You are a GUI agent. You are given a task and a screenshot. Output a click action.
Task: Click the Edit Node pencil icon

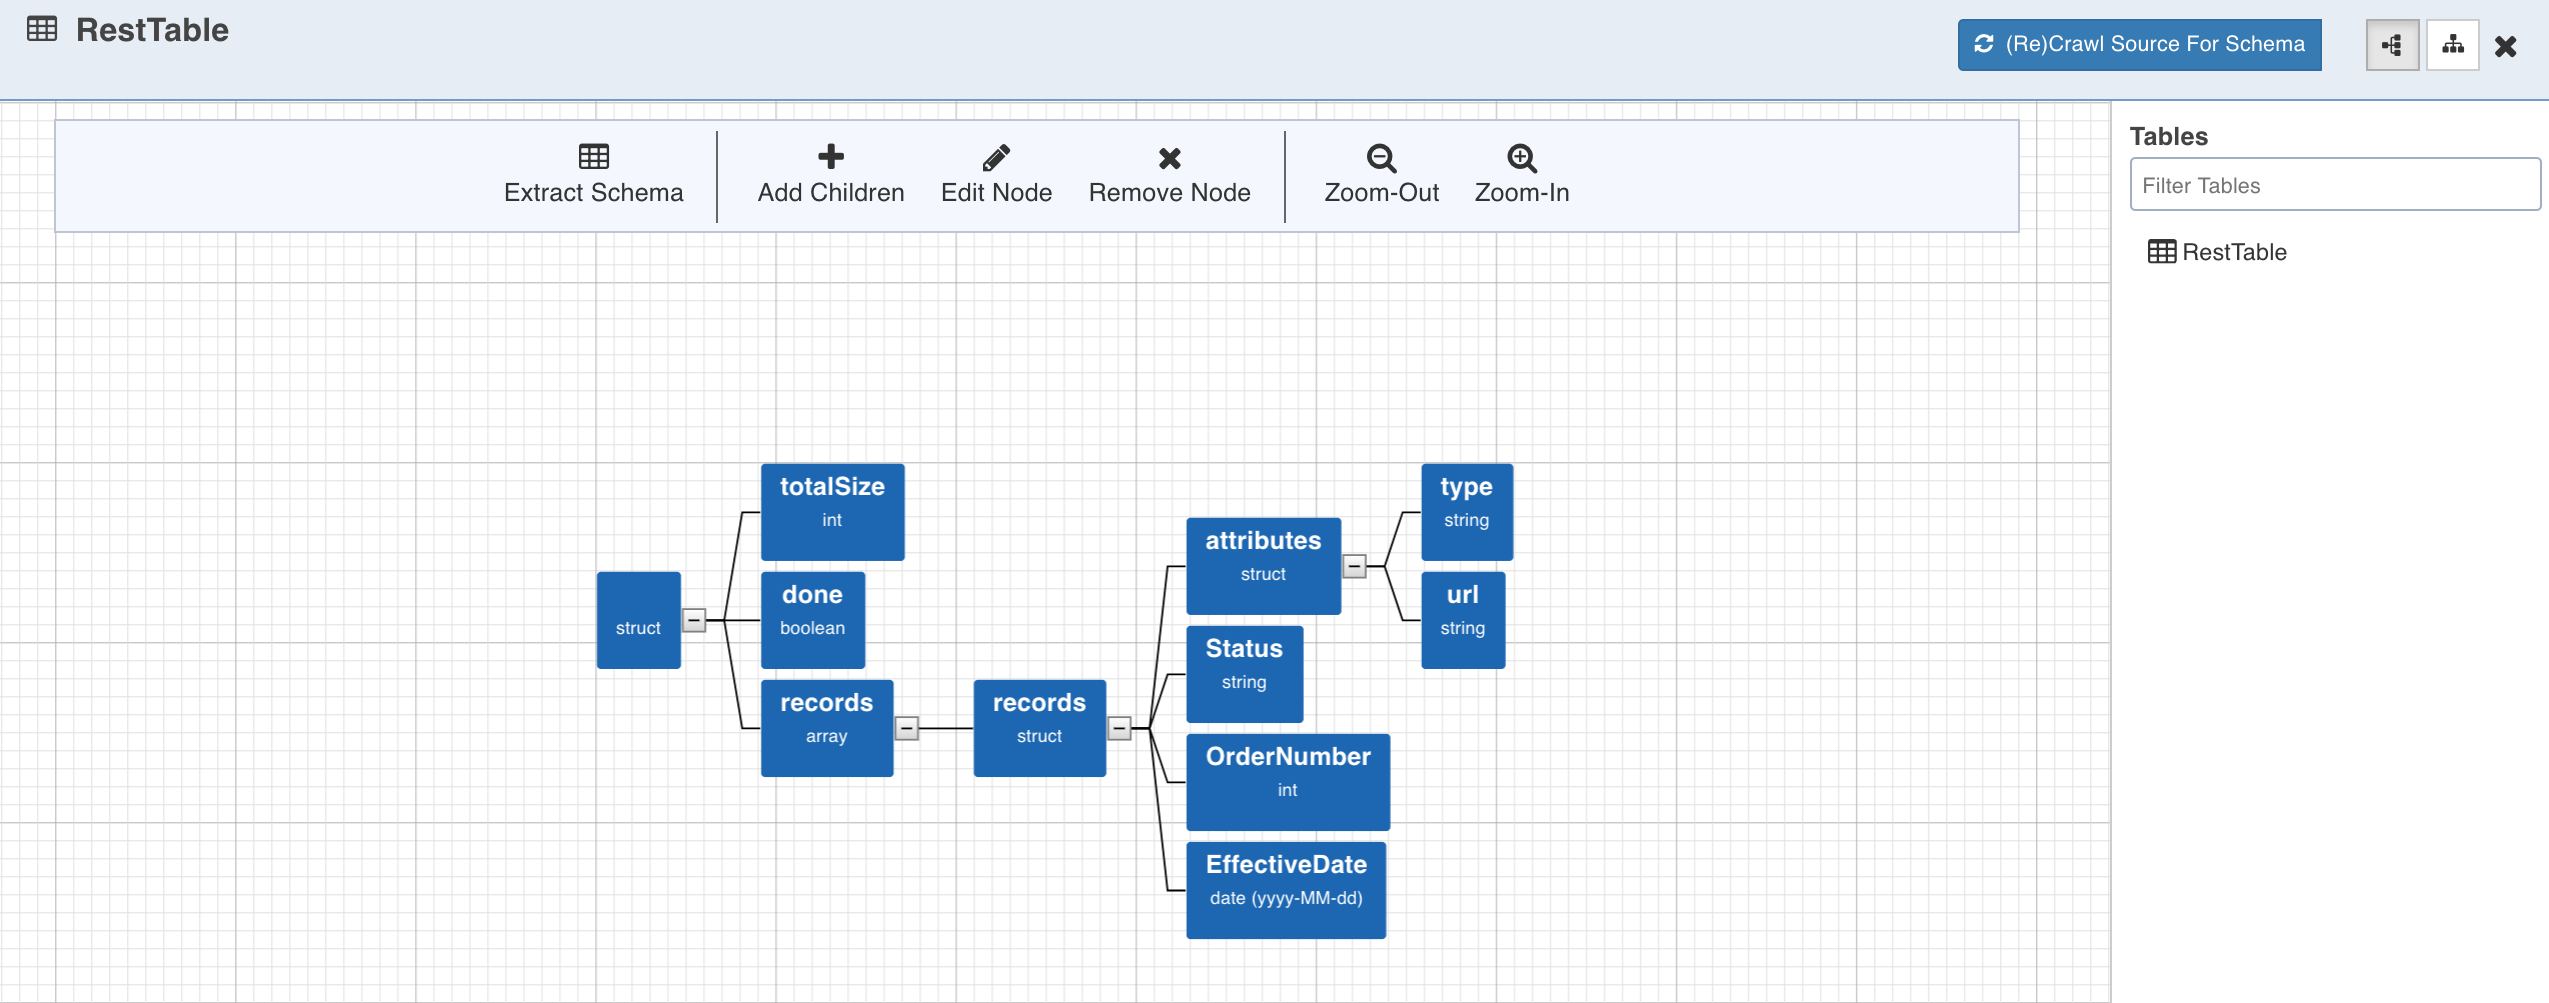point(996,157)
